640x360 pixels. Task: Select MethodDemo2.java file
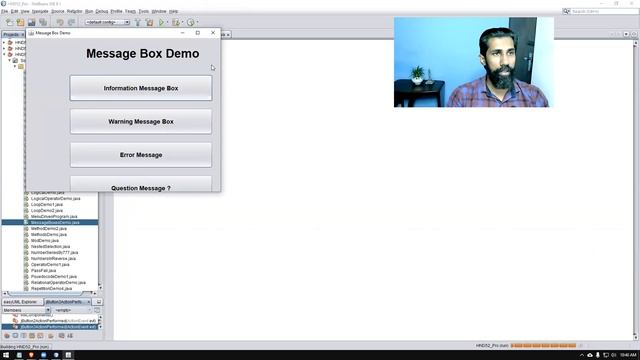[x=49, y=229]
